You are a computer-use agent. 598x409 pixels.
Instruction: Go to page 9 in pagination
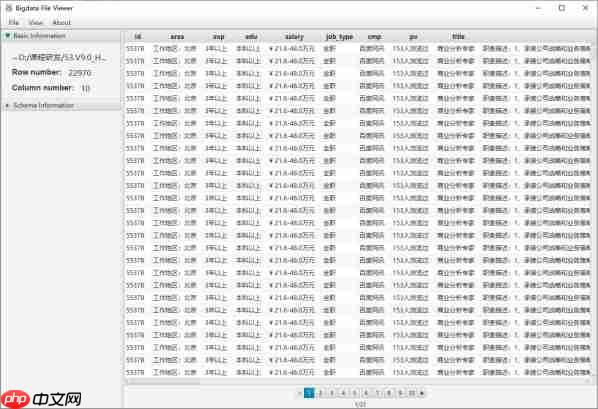point(400,393)
